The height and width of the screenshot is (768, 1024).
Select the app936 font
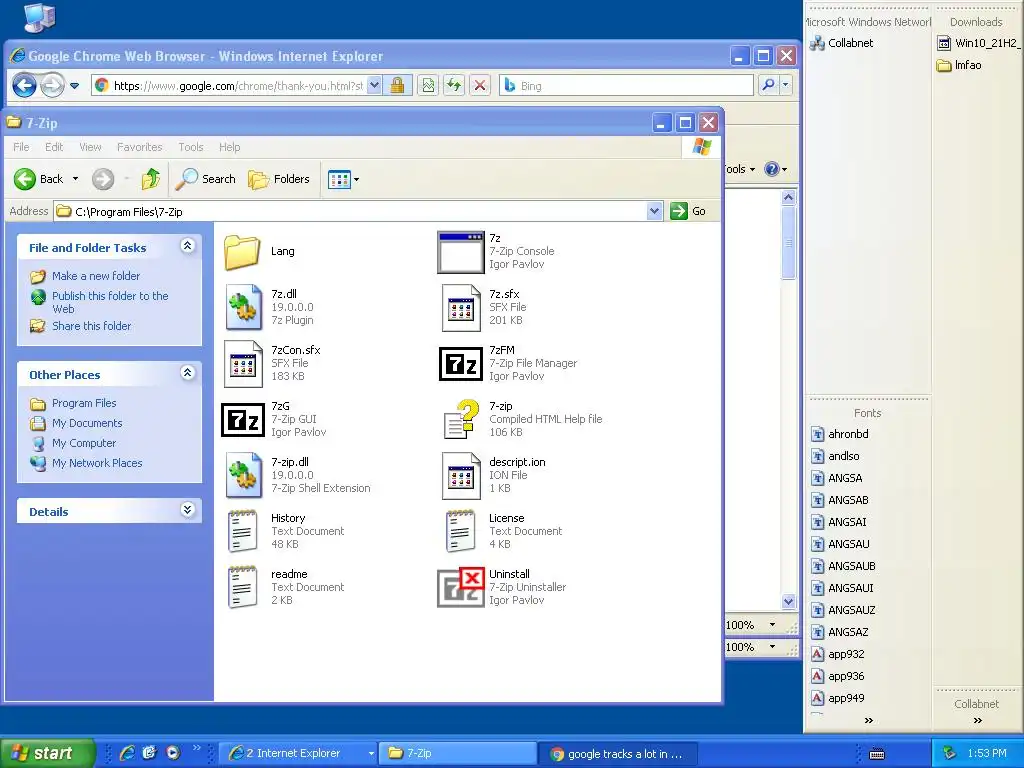click(x=837, y=676)
